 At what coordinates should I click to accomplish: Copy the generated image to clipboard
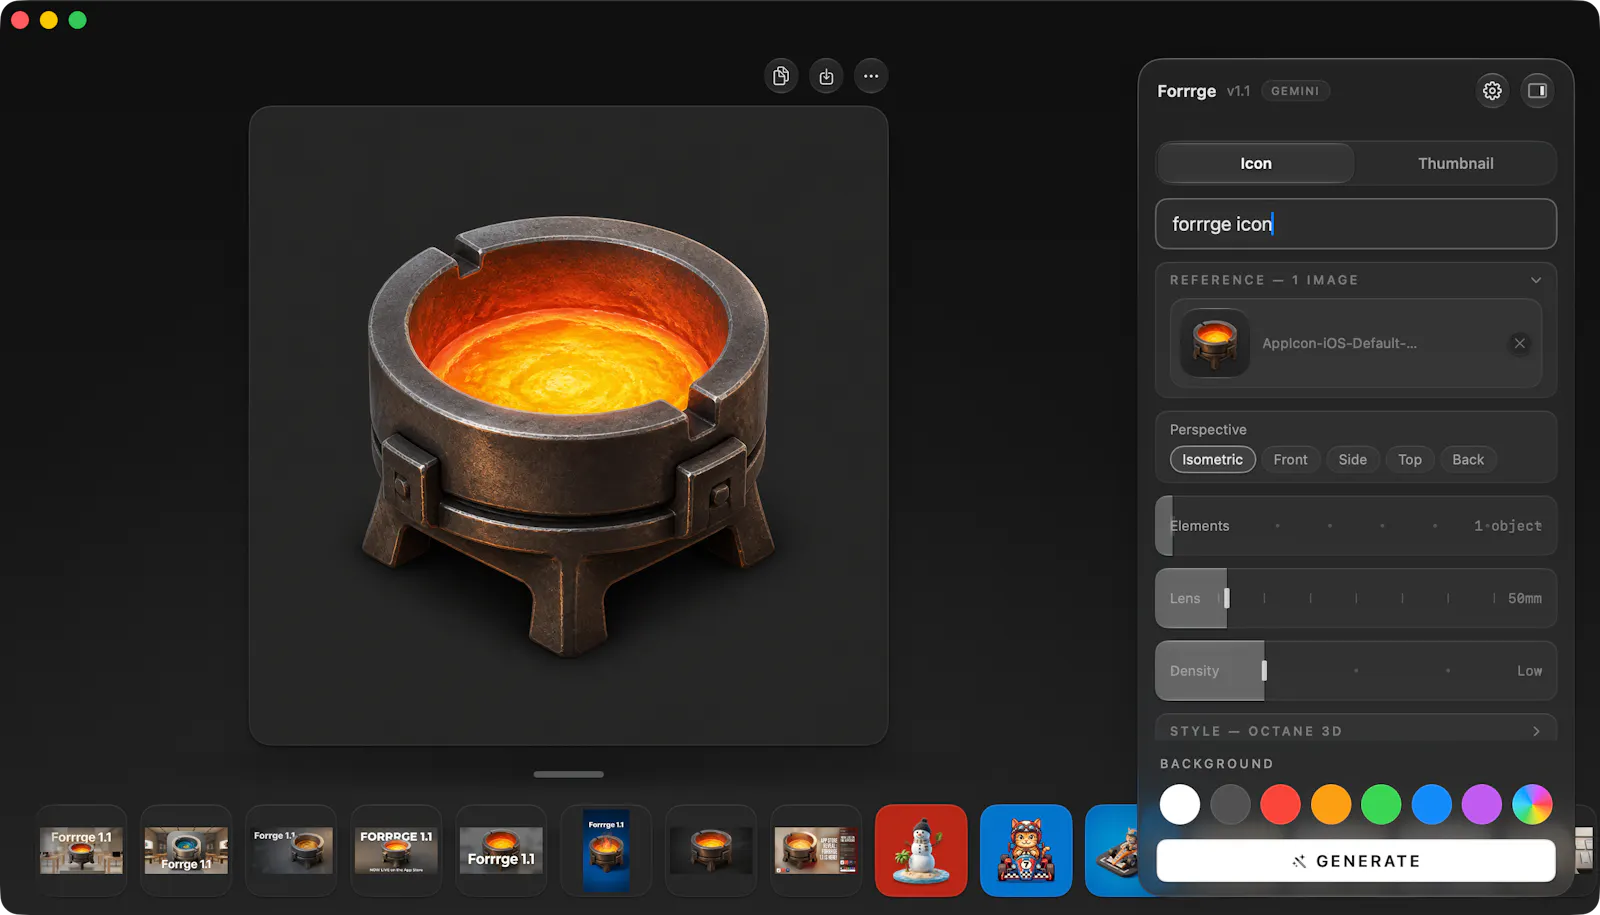click(781, 76)
